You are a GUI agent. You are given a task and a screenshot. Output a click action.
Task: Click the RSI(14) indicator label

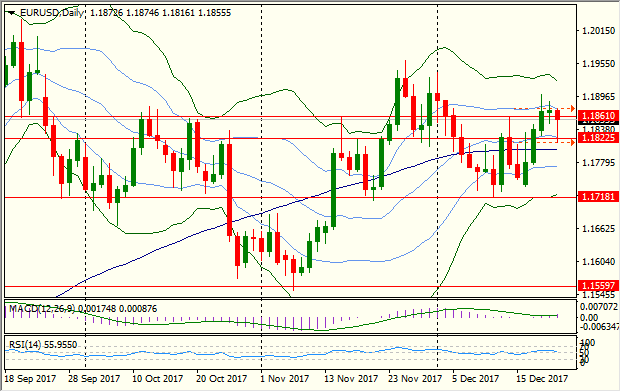pos(25,345)
